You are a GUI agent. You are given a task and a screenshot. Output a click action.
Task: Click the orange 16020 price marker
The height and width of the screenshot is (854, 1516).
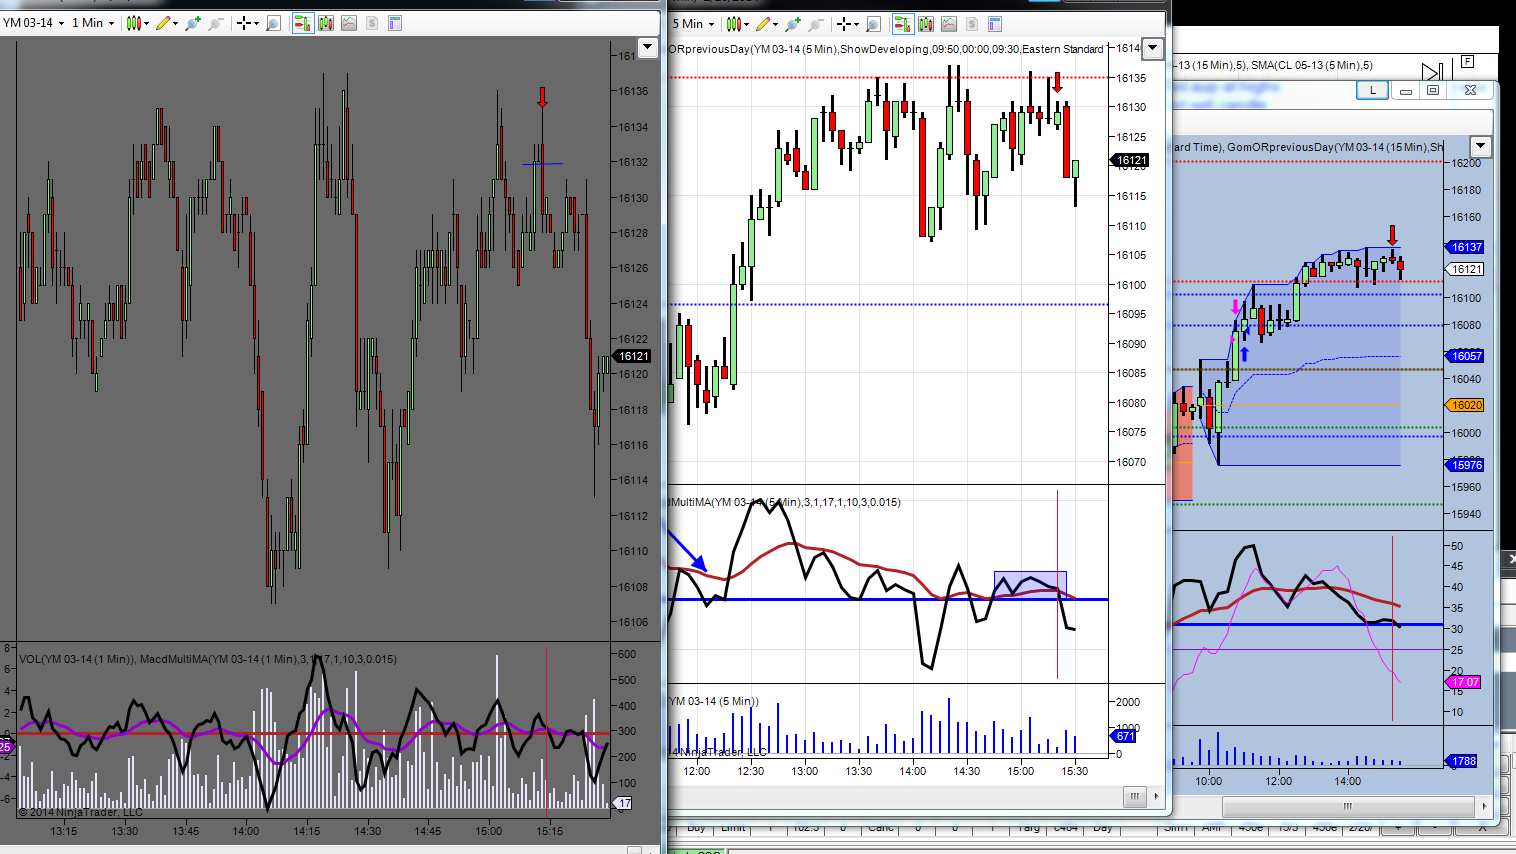(1466, 405)
